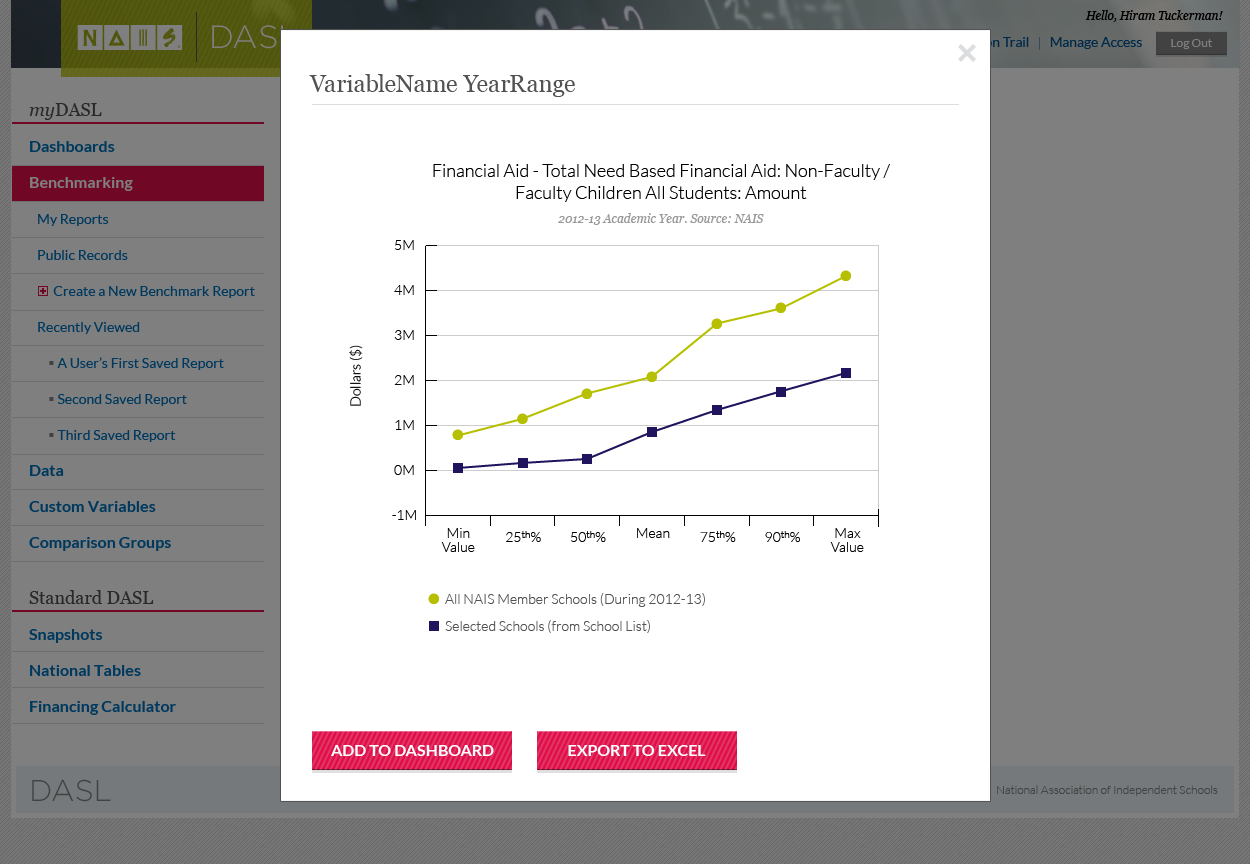
Task: Open Public Records in the sidebar
Action: [82, 255]
